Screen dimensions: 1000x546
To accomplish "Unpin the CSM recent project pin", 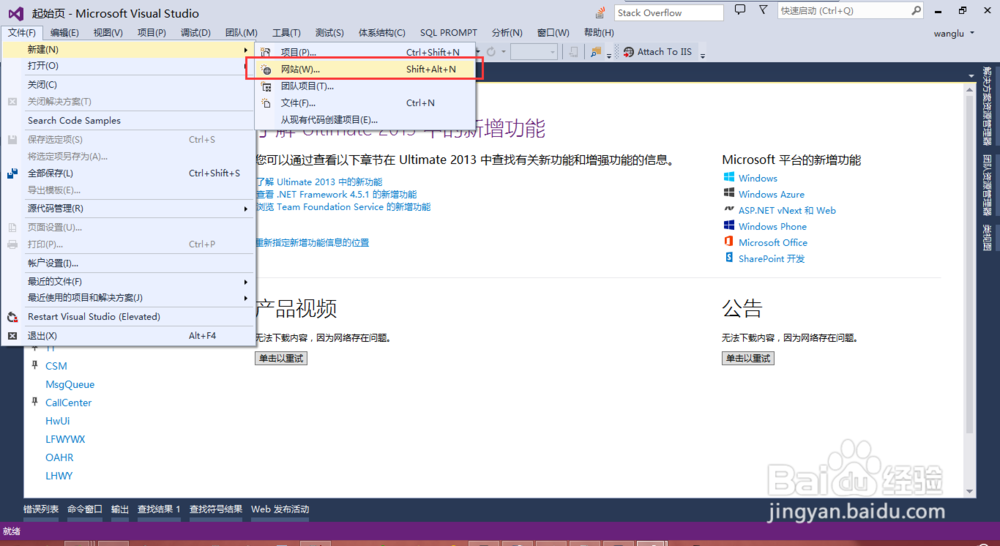I will click(x=35, y=365).
